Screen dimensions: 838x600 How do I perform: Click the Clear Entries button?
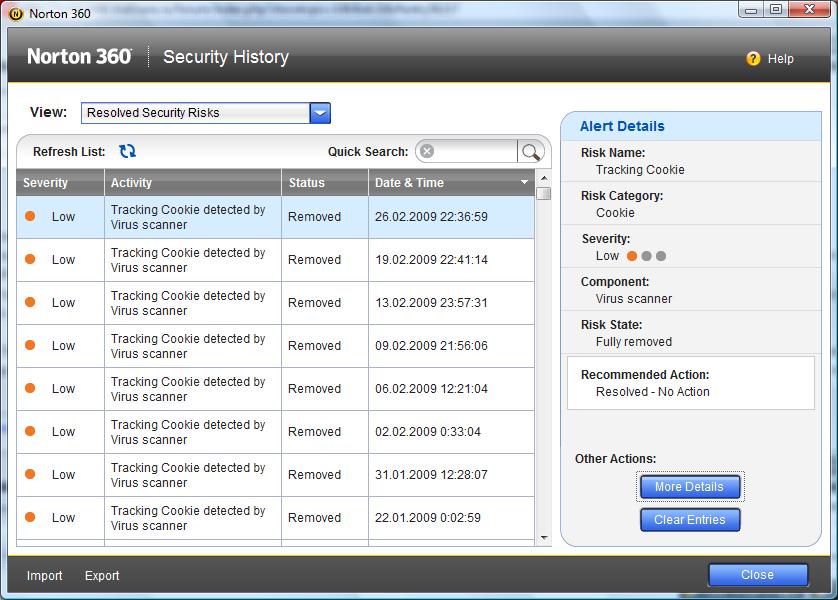(x=690, y=520)
